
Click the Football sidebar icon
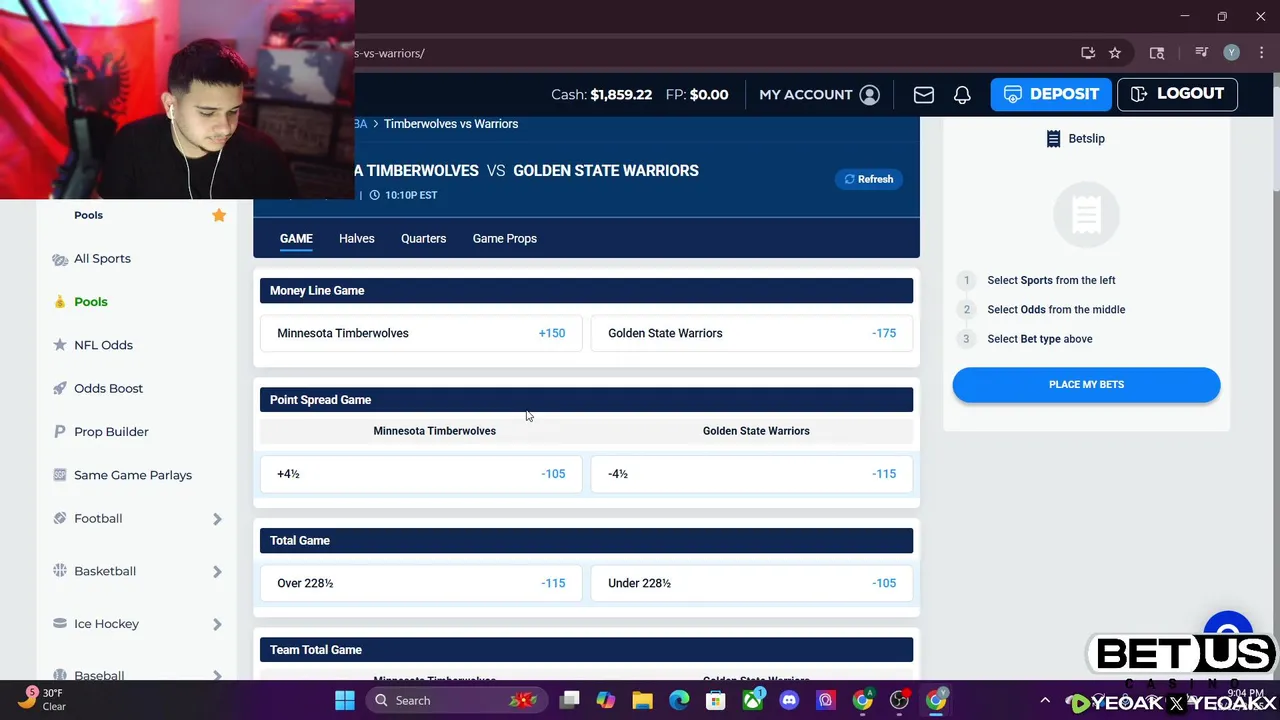[x=60, y=518]
